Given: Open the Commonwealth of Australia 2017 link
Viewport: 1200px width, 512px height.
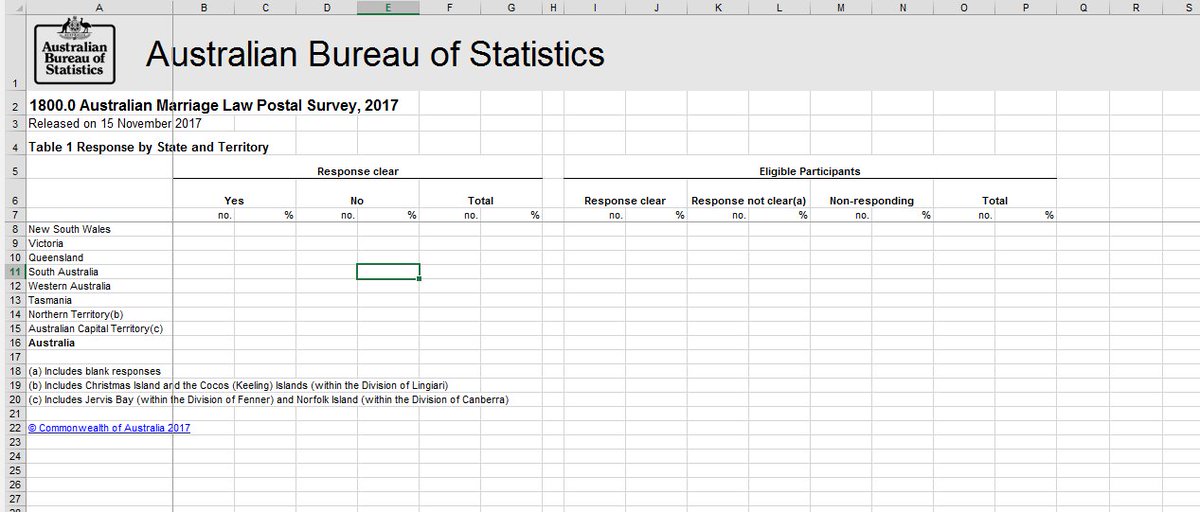Looking at the screenshot, I should [109, 427].
